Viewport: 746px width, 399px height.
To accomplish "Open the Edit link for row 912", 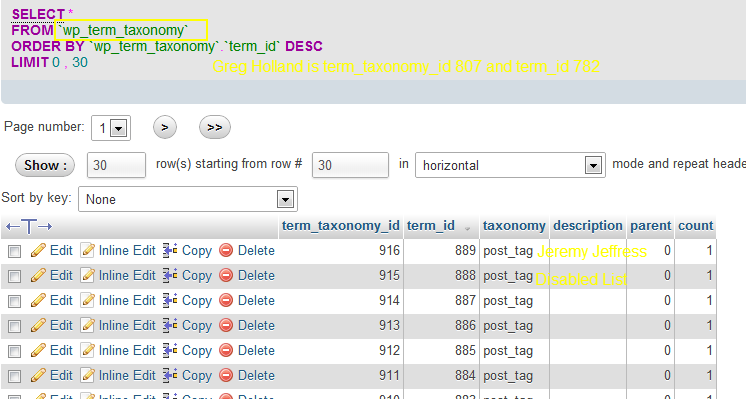I will 61,350.
